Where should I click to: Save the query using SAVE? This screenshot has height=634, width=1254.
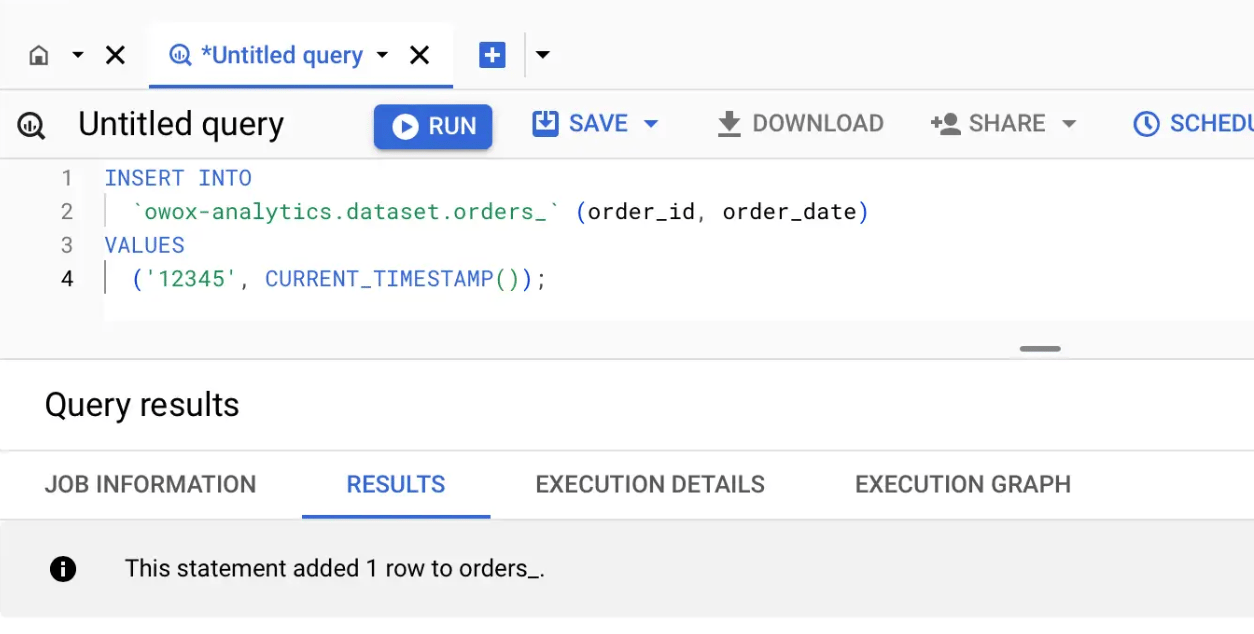[x=581, y=123]
